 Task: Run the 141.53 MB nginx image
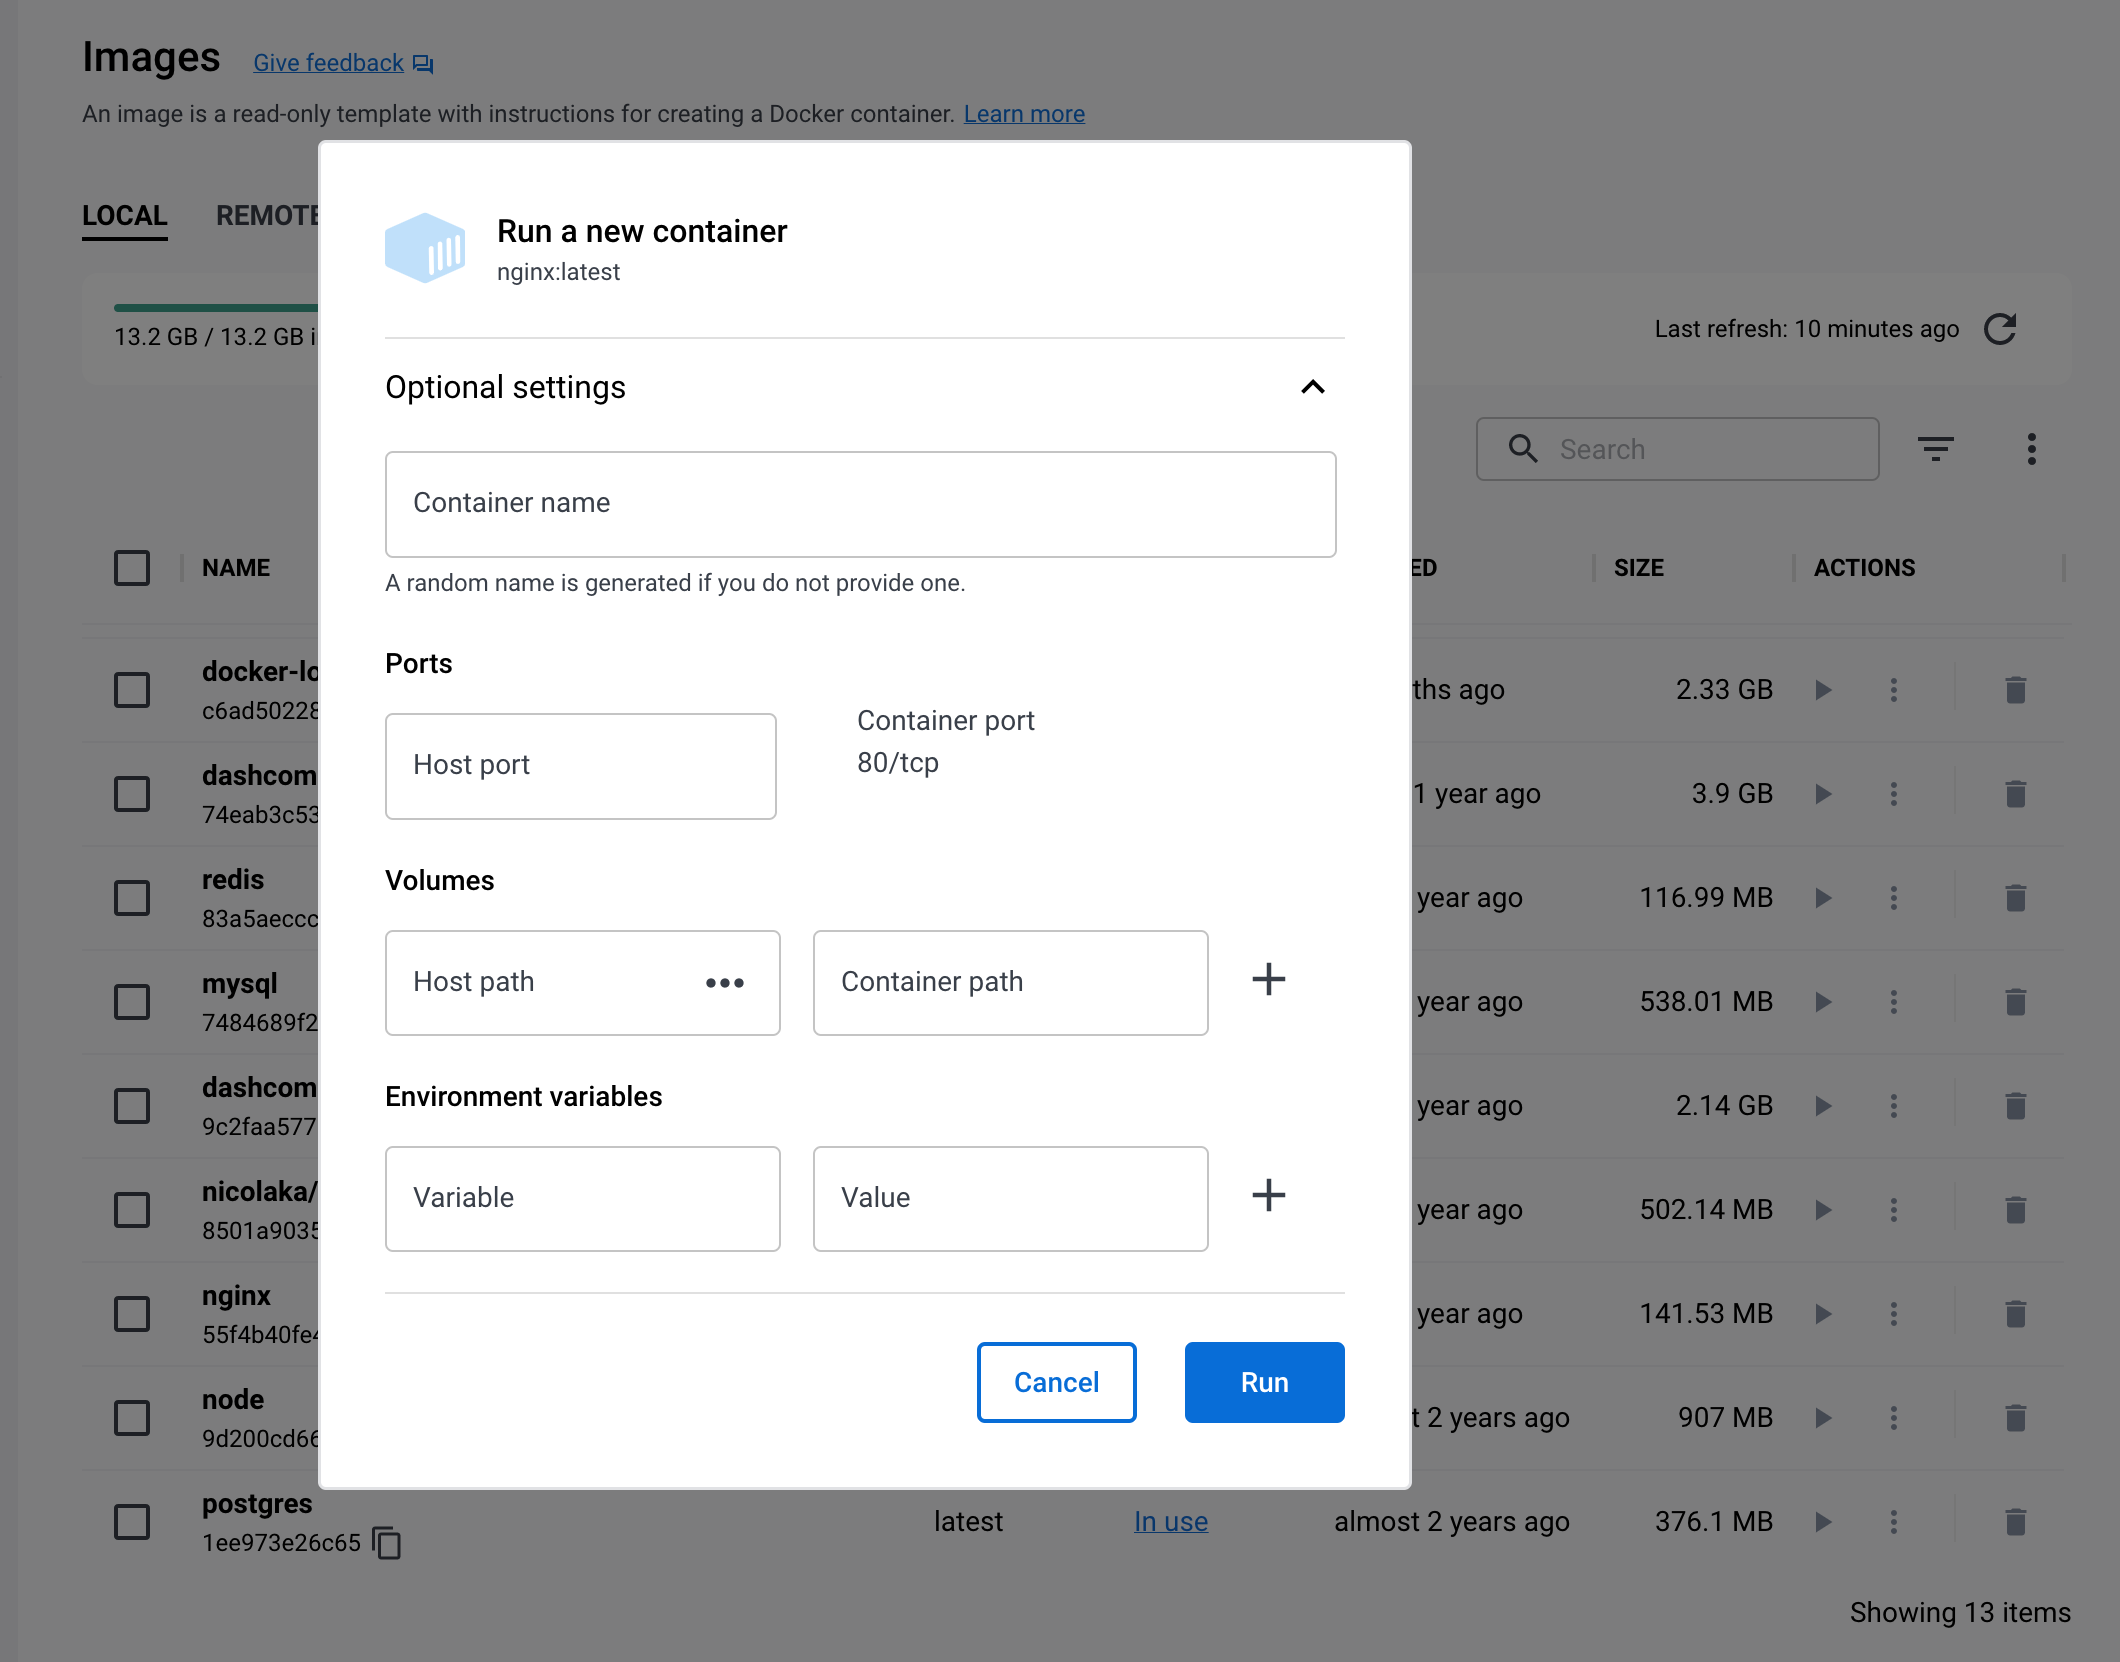(x=1823, y=1314)
